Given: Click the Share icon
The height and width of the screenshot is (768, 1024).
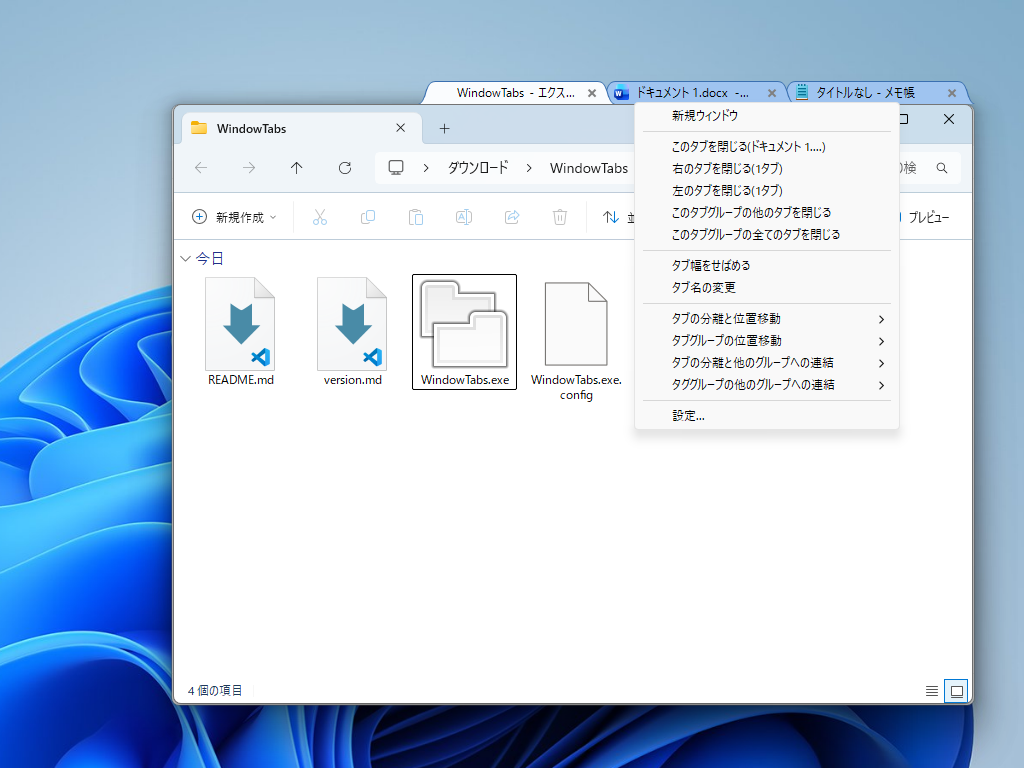Looking at the screenshot, I should pos(511,216).
